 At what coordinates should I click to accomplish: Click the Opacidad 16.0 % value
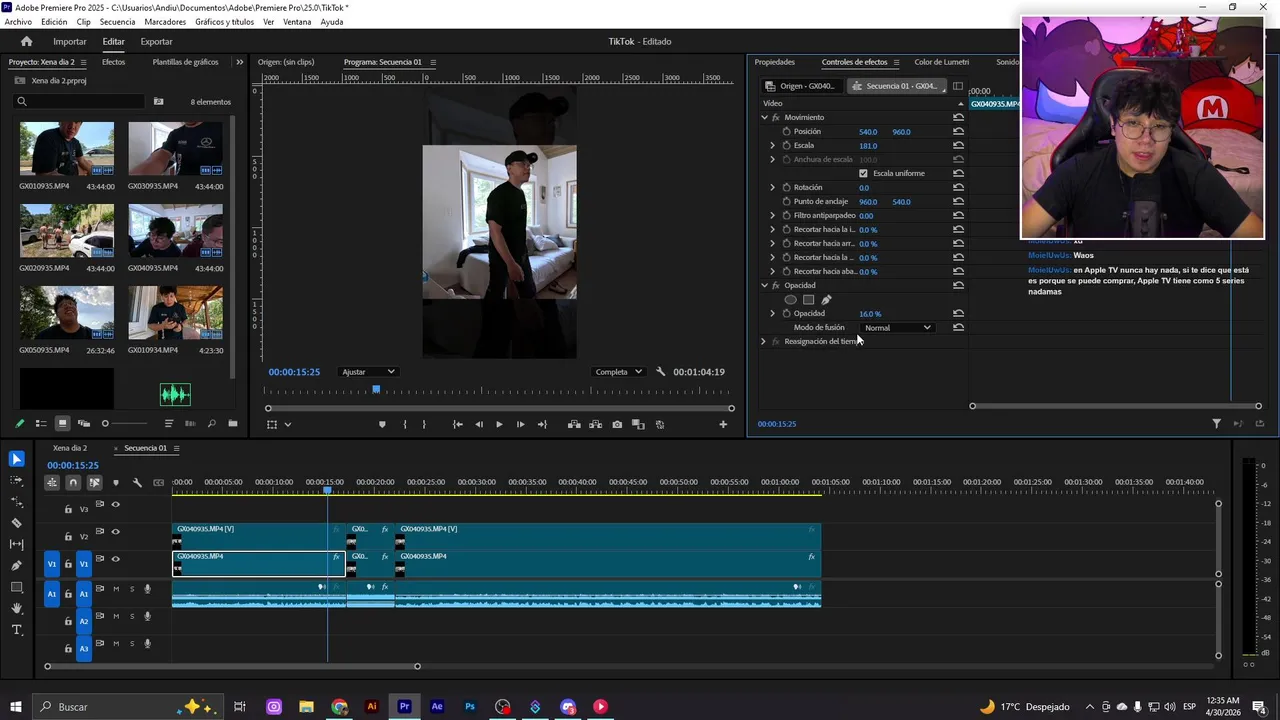click(x=870, y=313)
